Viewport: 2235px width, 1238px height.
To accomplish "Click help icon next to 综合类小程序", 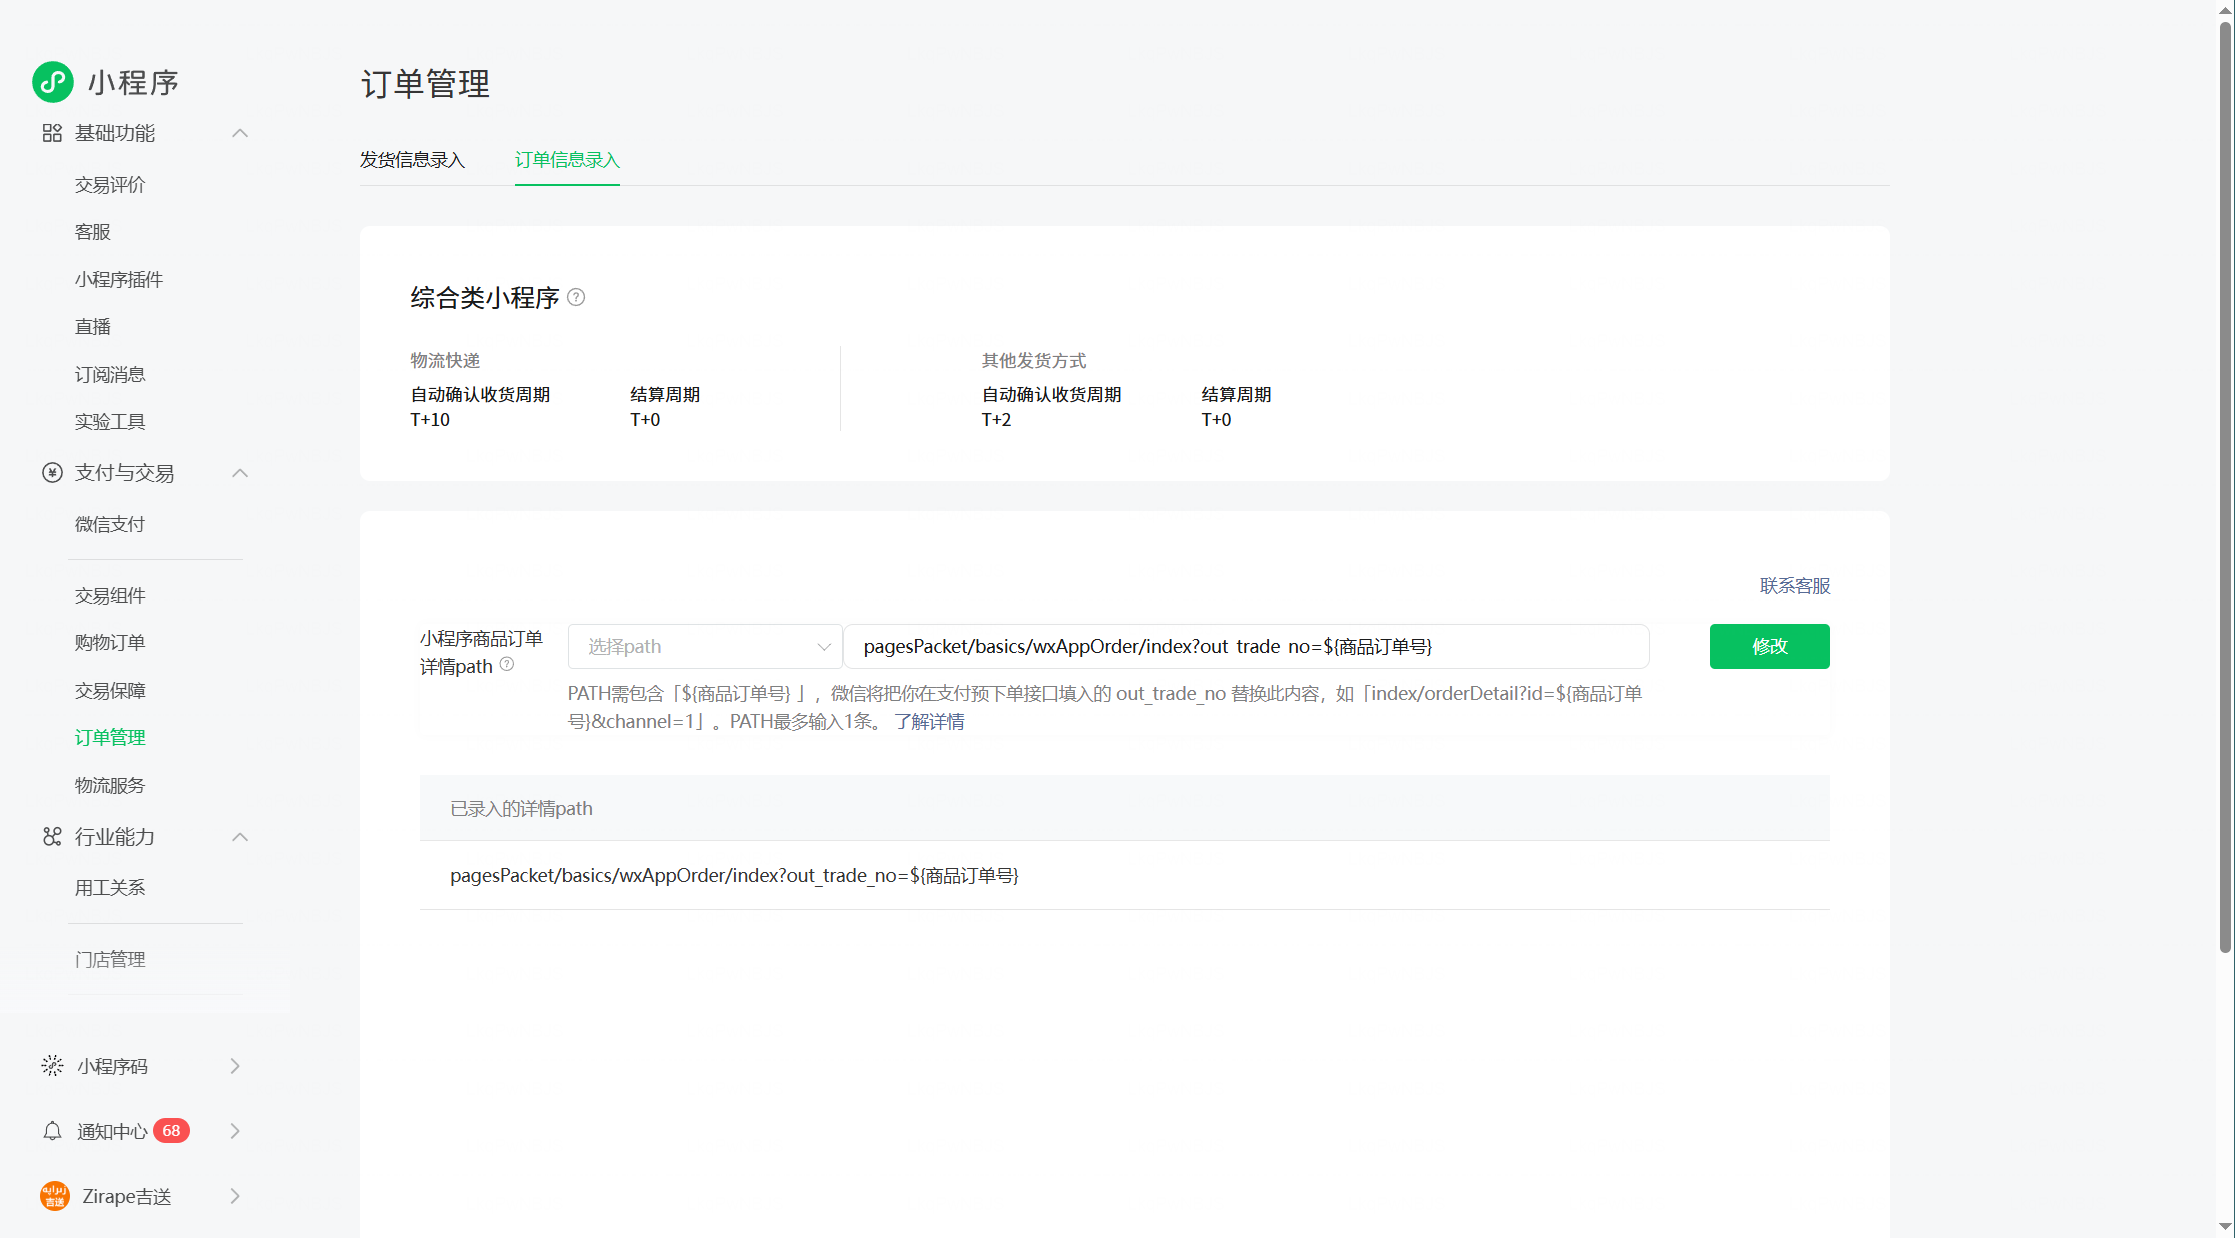I will click(x=576, y=297).
